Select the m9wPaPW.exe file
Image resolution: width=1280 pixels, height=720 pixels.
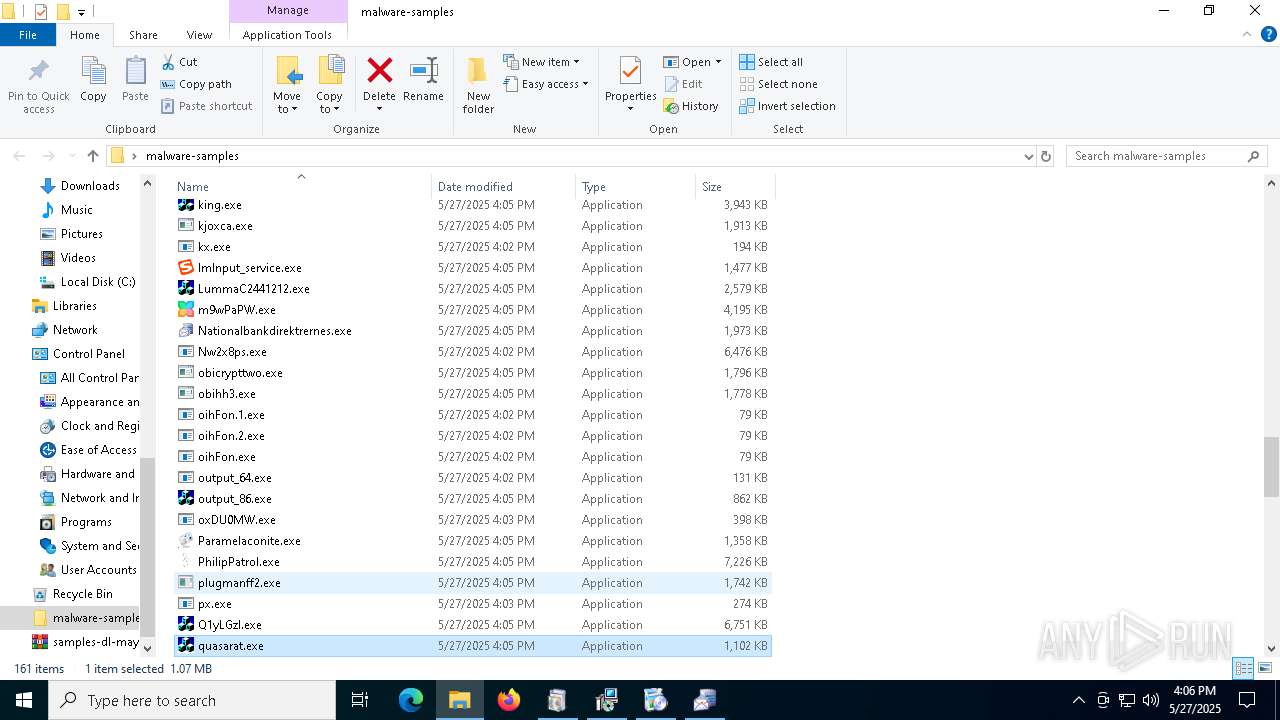tap(472, 310)
